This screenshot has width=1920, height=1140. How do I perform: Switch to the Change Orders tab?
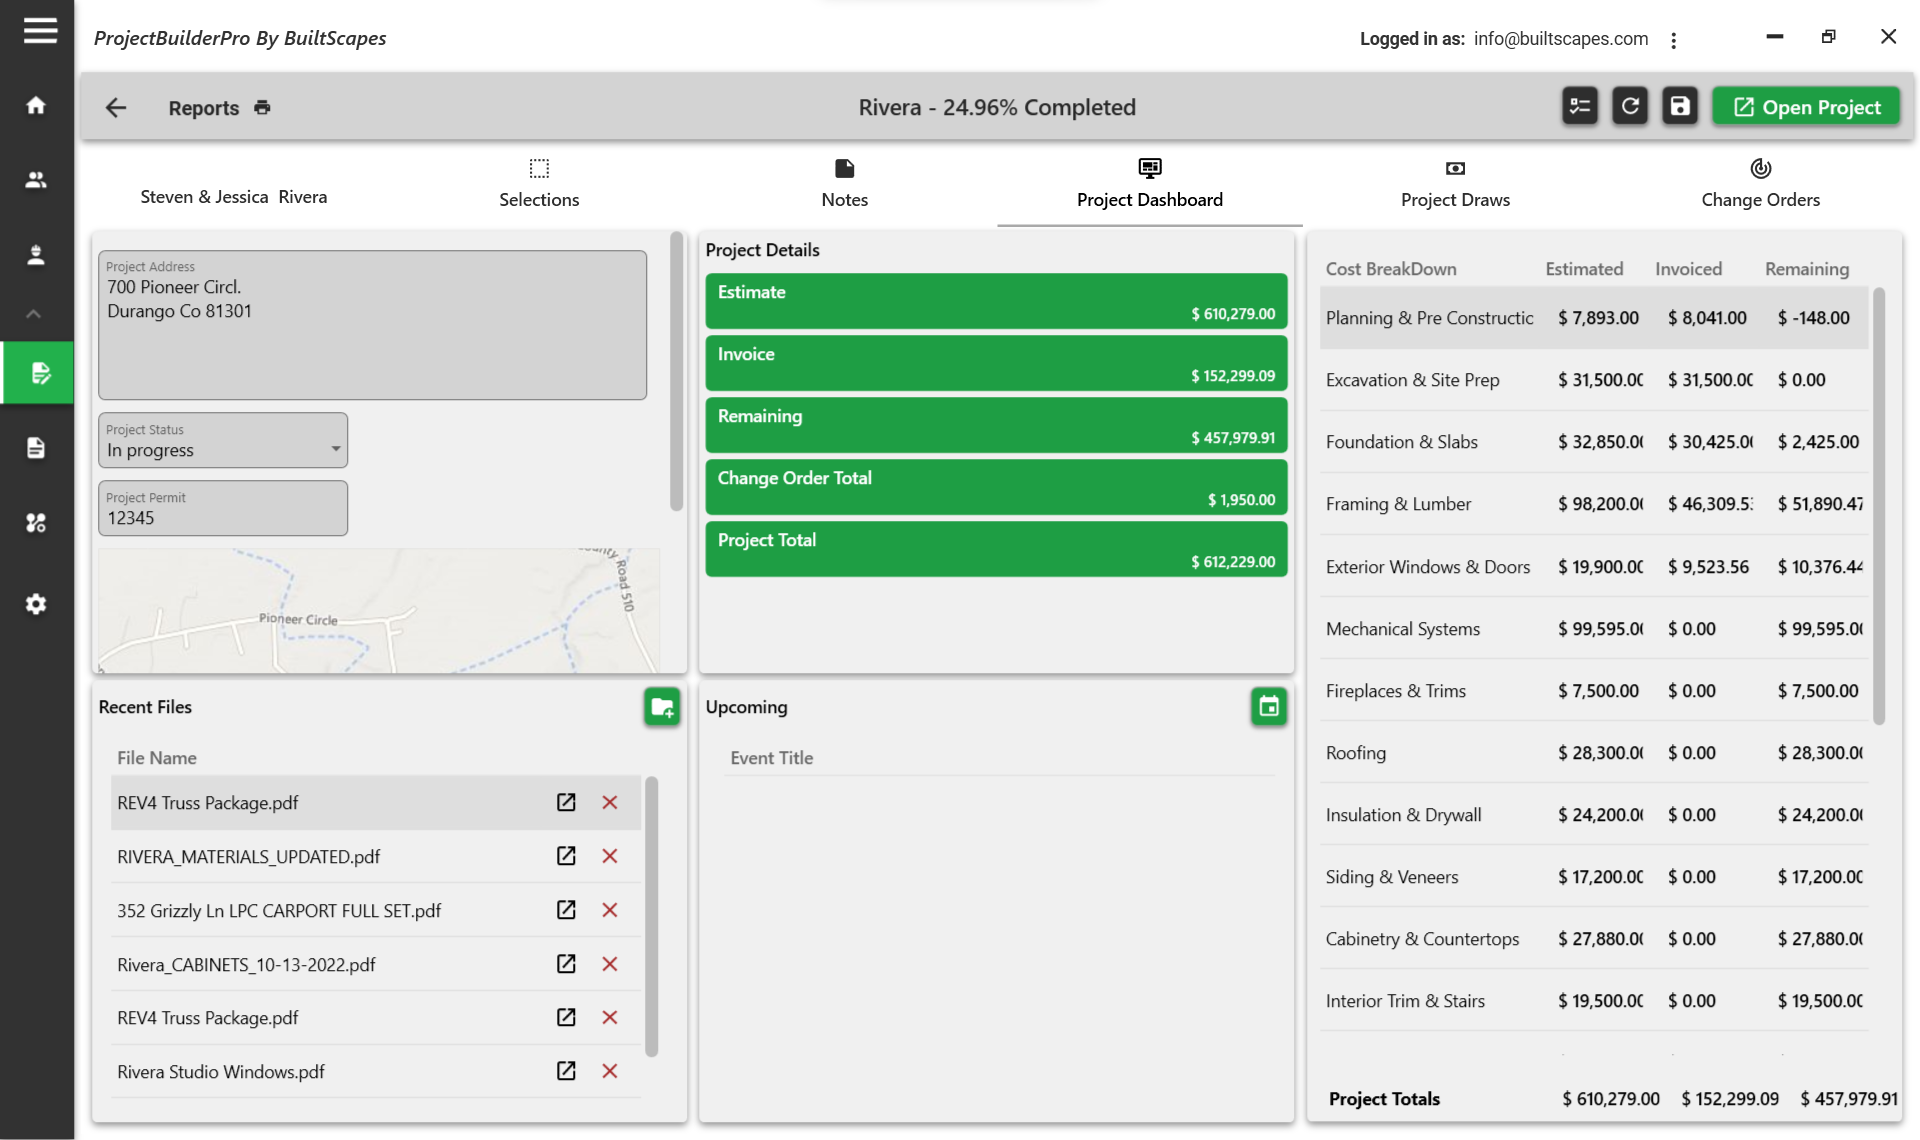click(x=1760, y=183)
